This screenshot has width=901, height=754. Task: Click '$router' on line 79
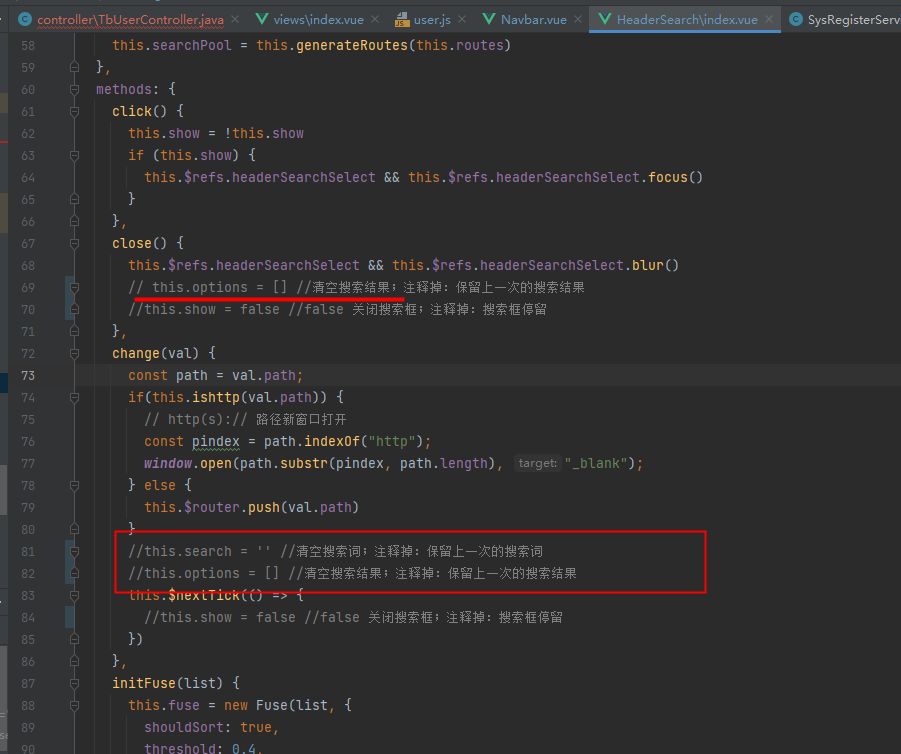(211, 507)
